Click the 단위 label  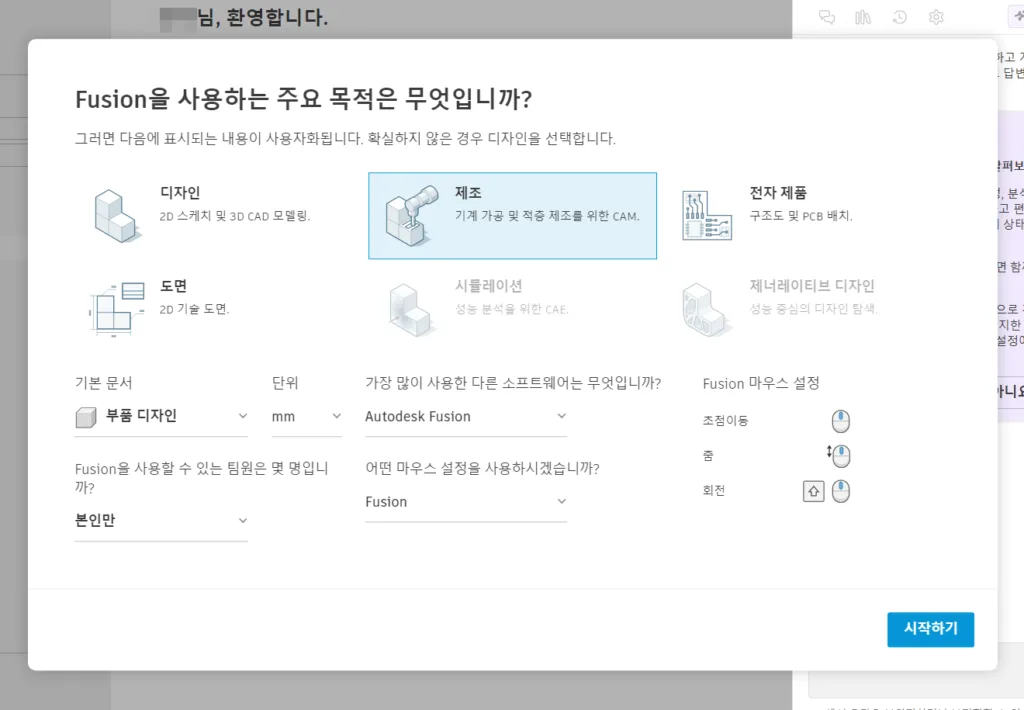tap(285, 383)
